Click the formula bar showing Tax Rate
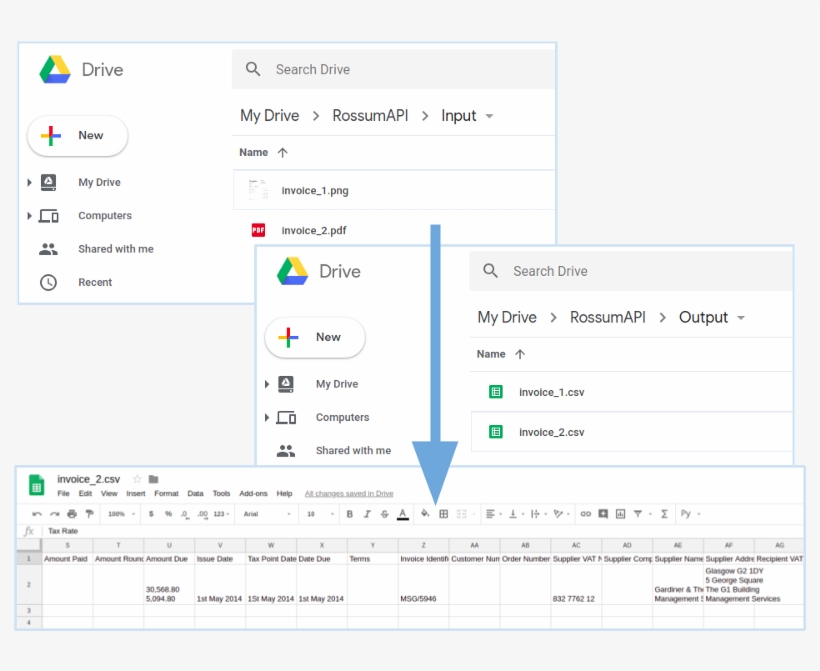820x671 pixels. [x=424, y=531]
